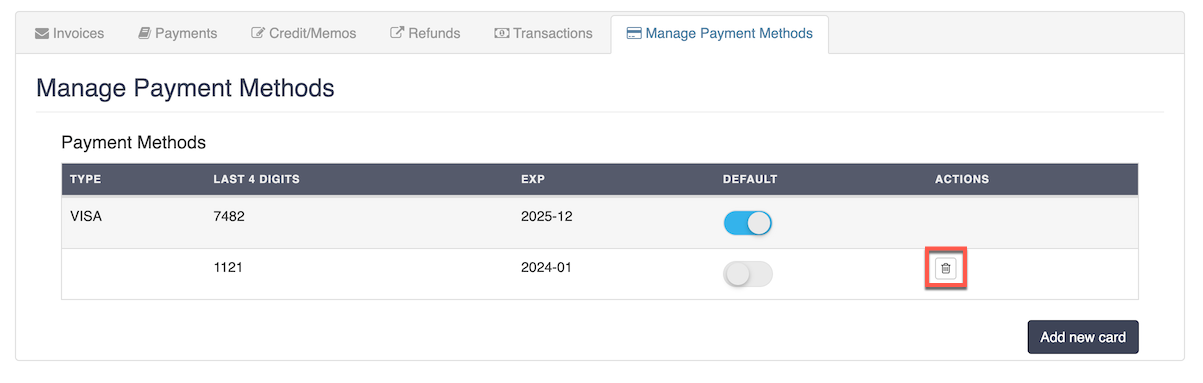Screen dimensions: 1203x383
Task: Click the credit card icon on active tab
Action: [634, 33]
